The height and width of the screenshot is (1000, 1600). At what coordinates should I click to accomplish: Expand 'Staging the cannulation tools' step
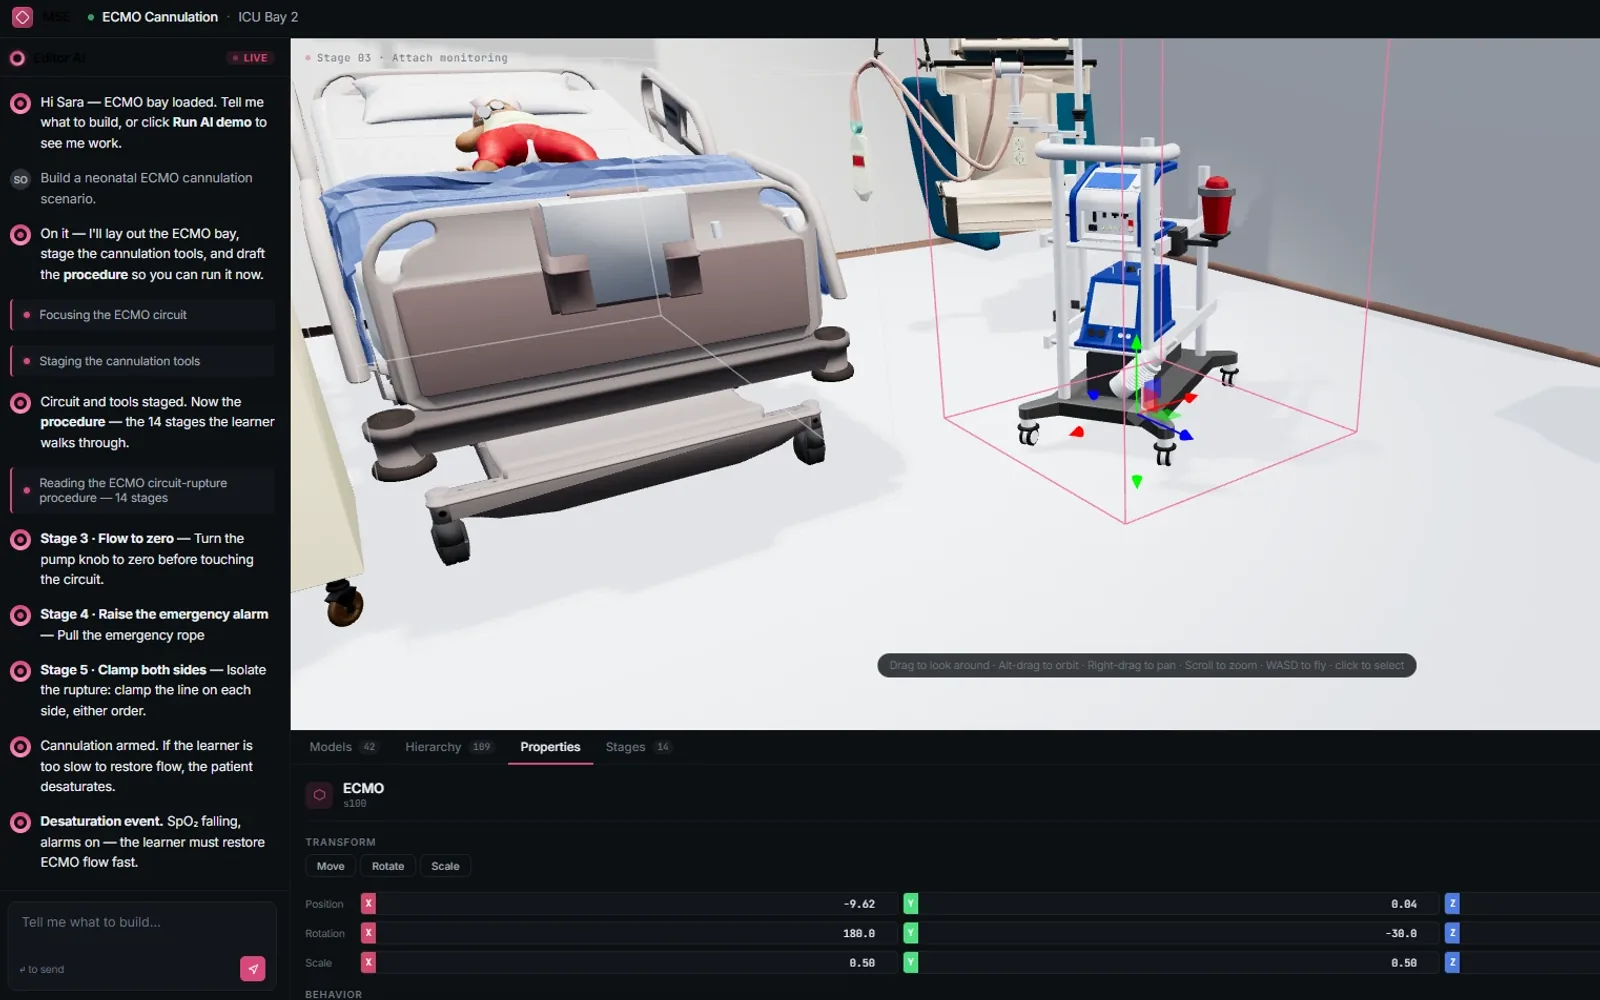coord(142,361)
